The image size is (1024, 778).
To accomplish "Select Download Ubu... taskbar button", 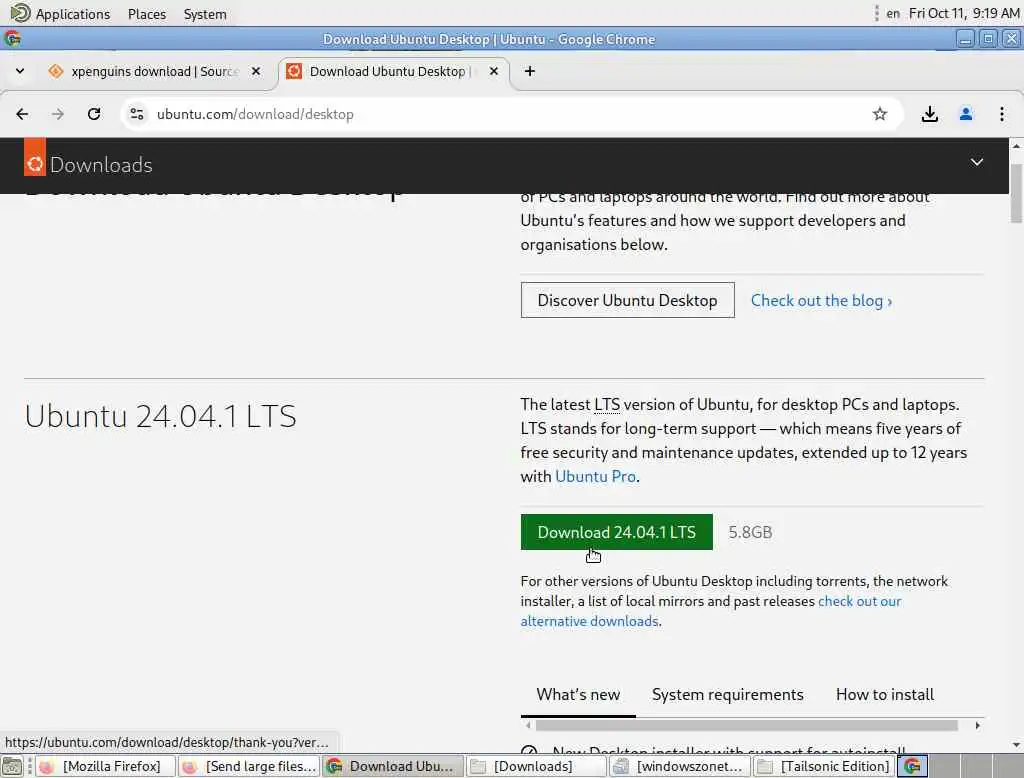I will (393, 766).
